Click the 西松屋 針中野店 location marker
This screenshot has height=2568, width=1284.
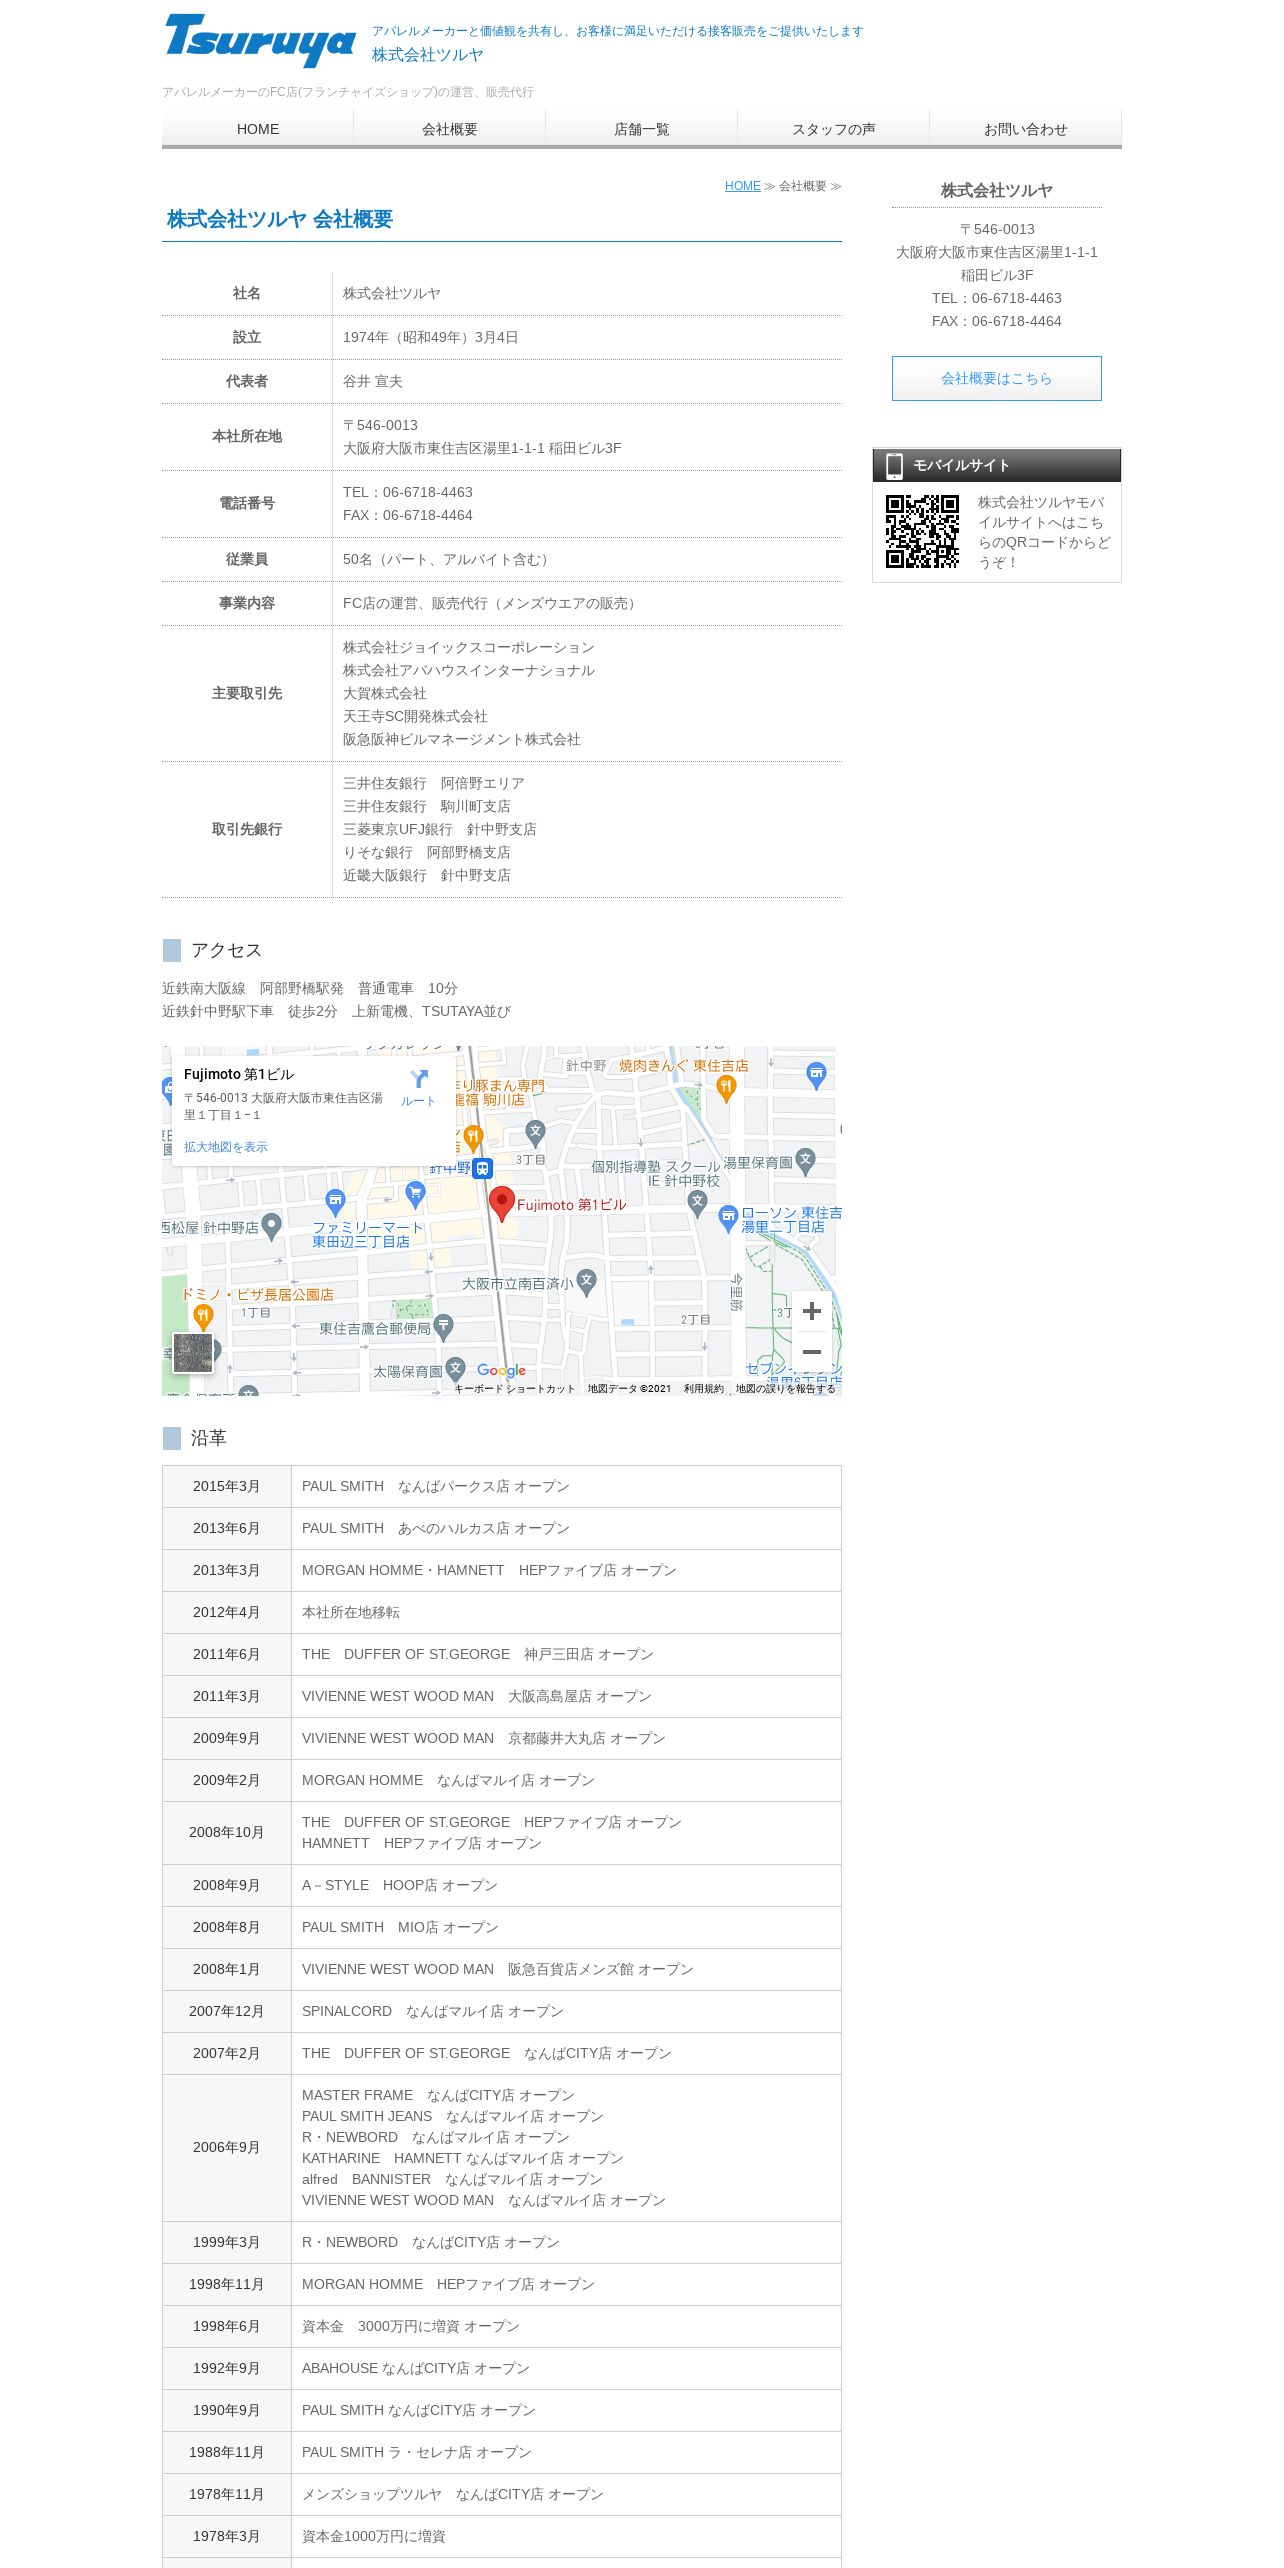click(x=271, y=1226)
